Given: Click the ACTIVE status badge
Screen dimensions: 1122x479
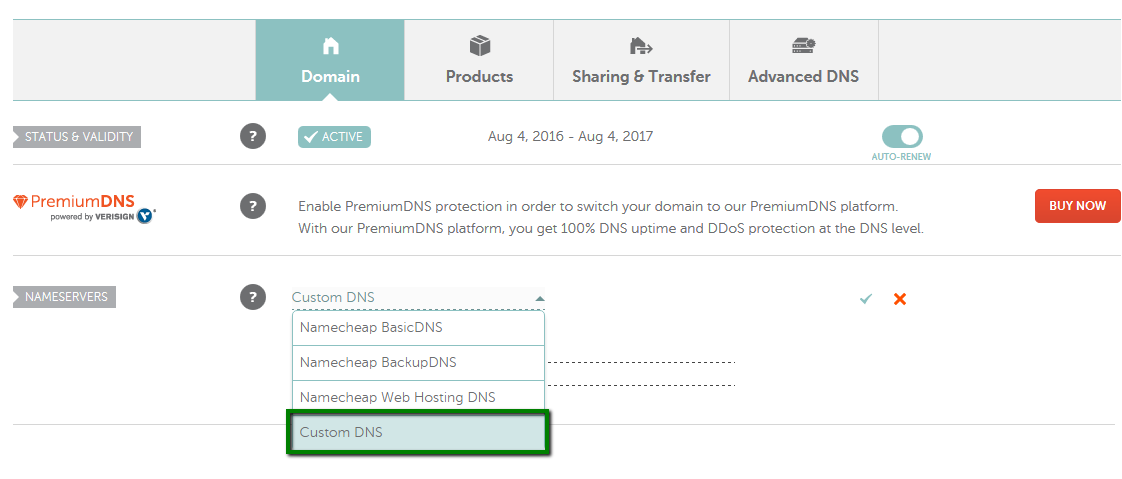Looking at the screenshot, I should coord(334,137).
